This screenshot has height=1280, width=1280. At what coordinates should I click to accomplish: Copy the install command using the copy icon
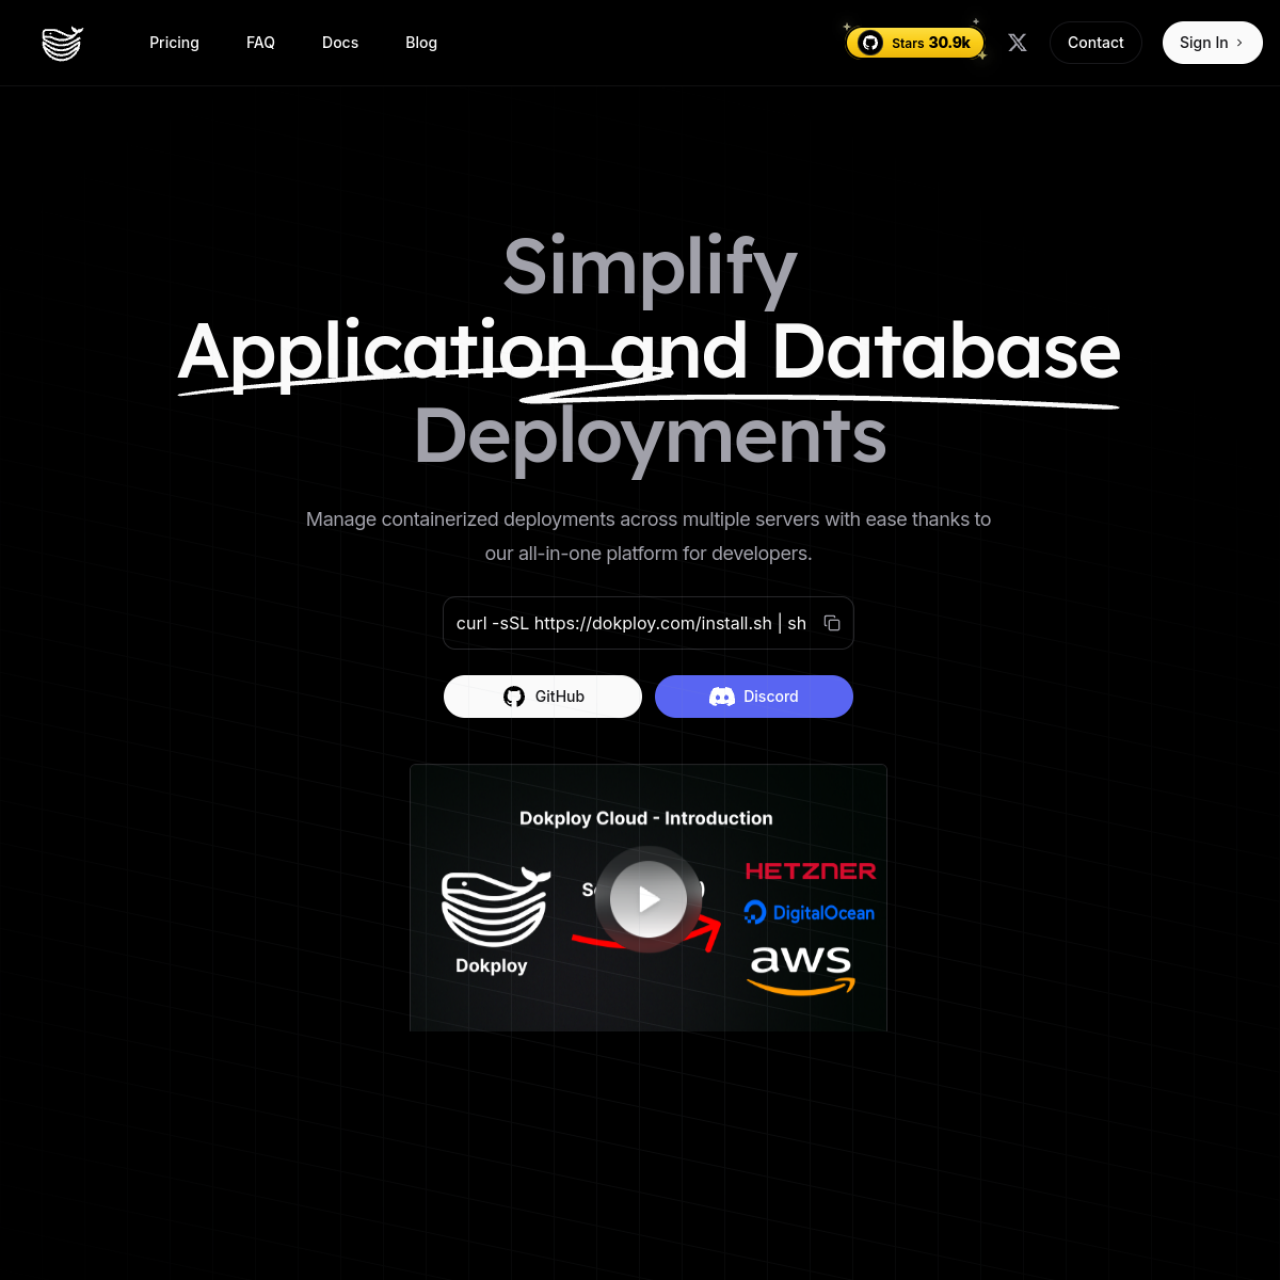click(832, 622)
